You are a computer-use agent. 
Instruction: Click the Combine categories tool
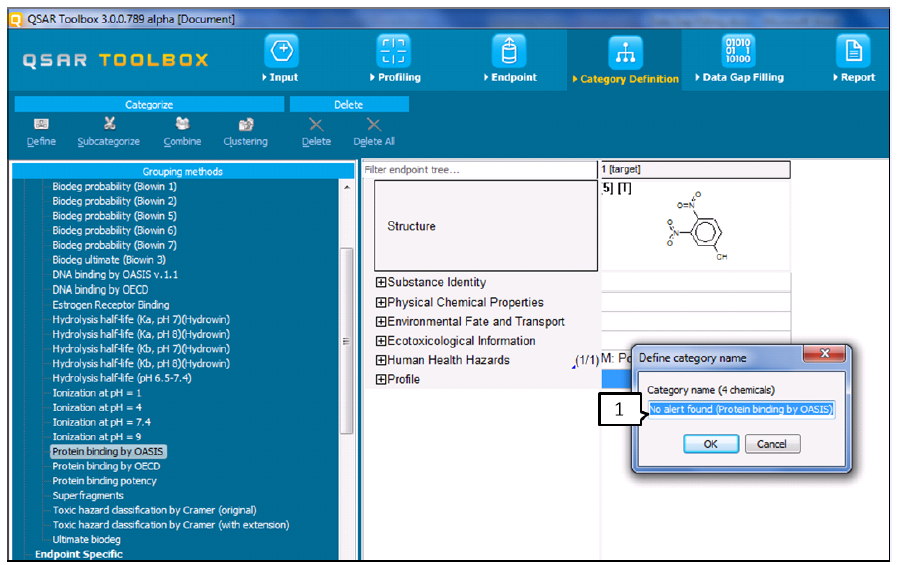click(x=182, y=132)
